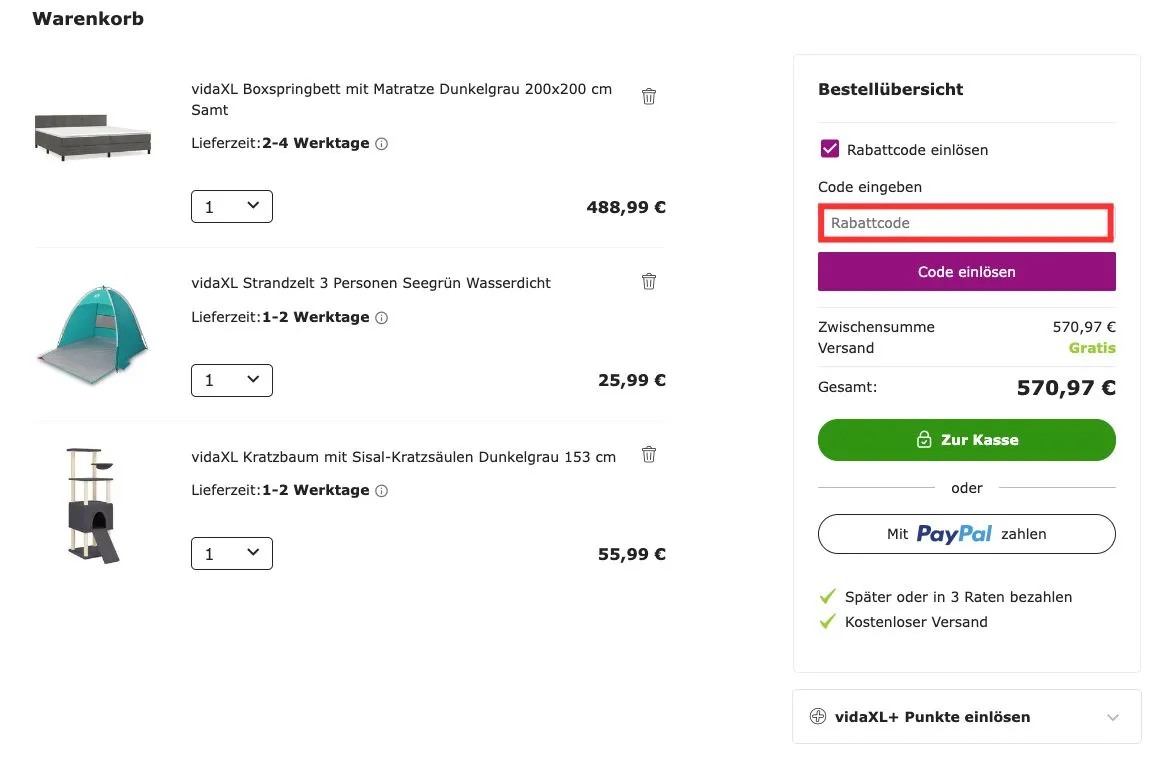
Task: Delete the Boxspringbett using its trash icon
Action: [x=648, y=95]
